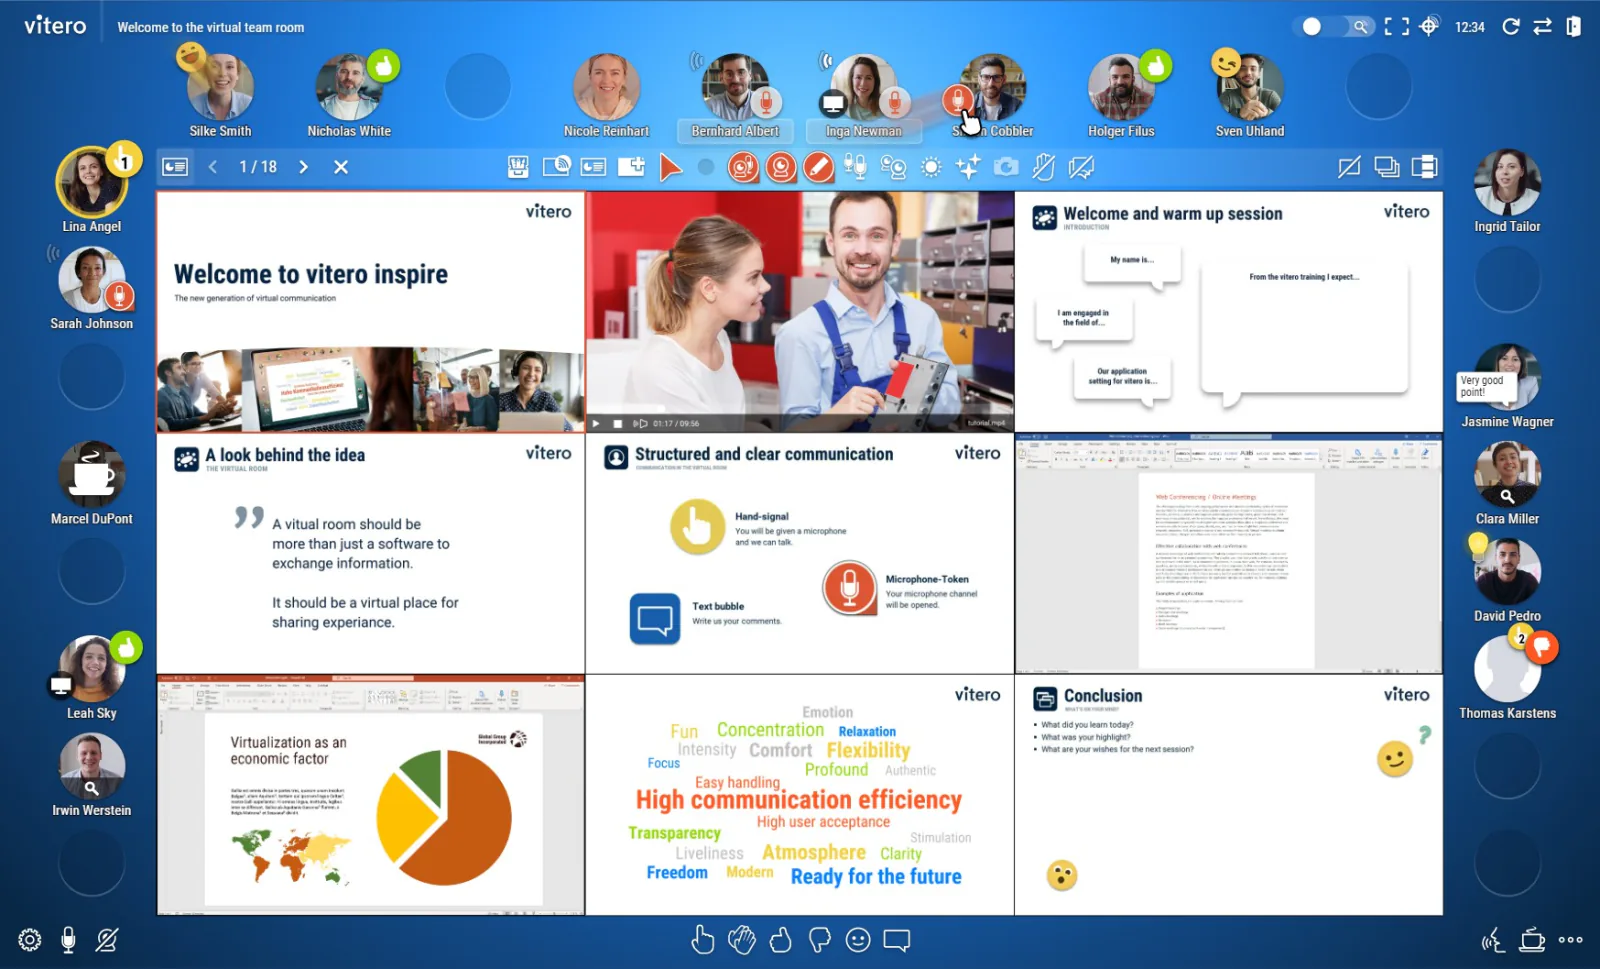Toggle the slide panel view icon
Image resolution: width=1600 pixels, height=969 pixels.
[175, 167]
